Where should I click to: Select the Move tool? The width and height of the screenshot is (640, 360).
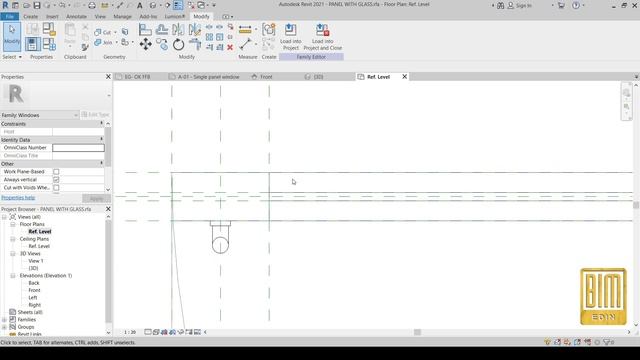tap(145, 44)
